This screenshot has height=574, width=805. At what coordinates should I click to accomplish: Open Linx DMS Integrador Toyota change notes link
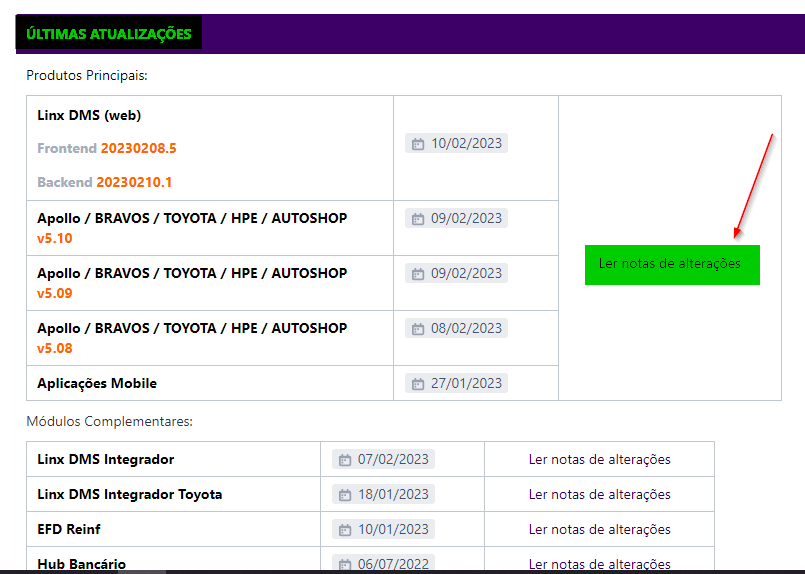(600, 494)
